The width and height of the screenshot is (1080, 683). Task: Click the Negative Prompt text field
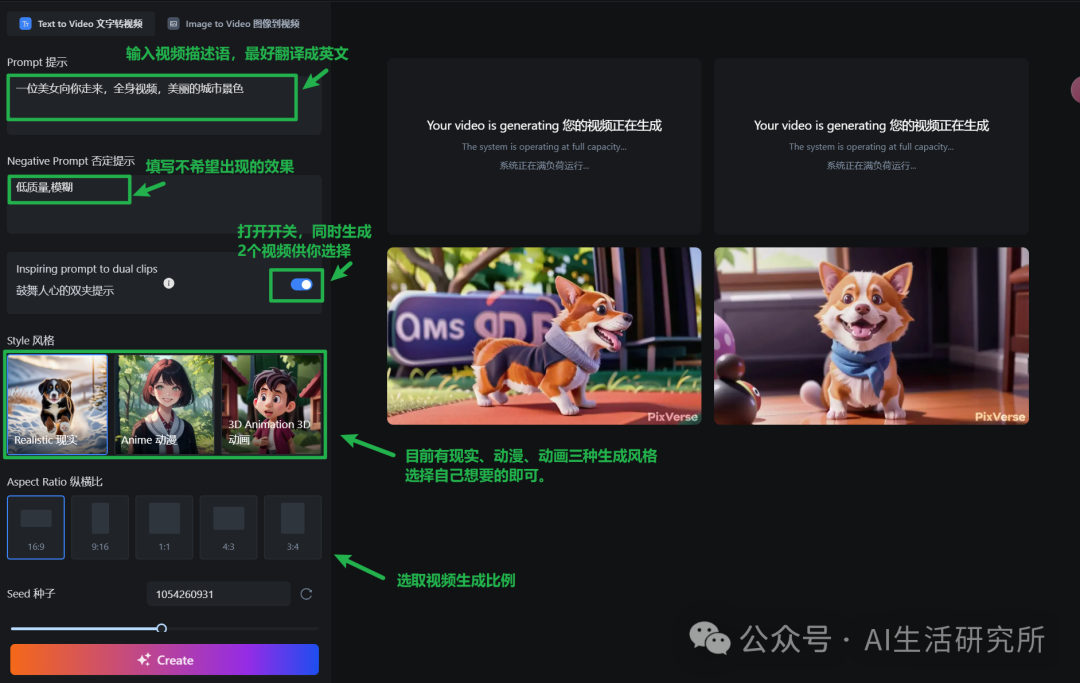(x=164, y=204)
